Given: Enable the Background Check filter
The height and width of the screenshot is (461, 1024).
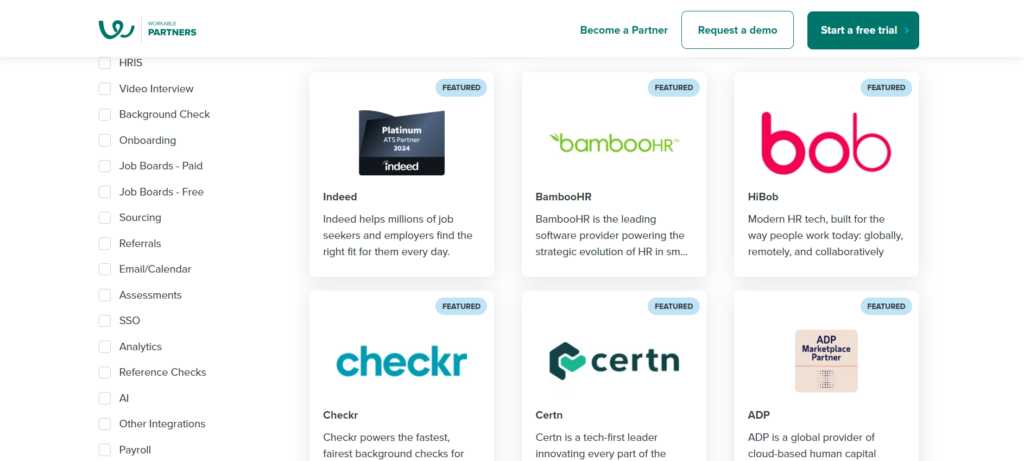Looking at the screenshot, I should [104, 115].
